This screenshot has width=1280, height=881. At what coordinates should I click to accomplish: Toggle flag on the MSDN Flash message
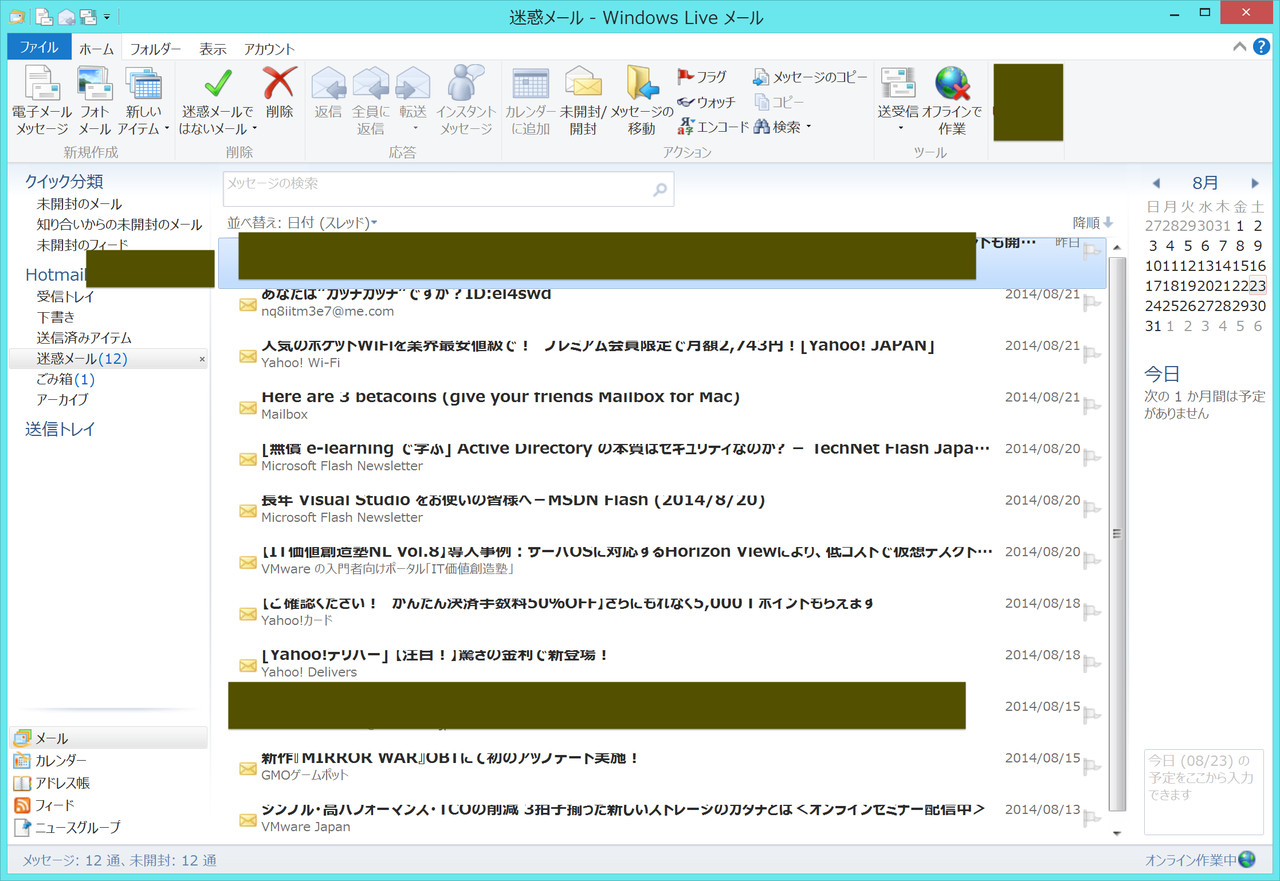coord(1092,510)
